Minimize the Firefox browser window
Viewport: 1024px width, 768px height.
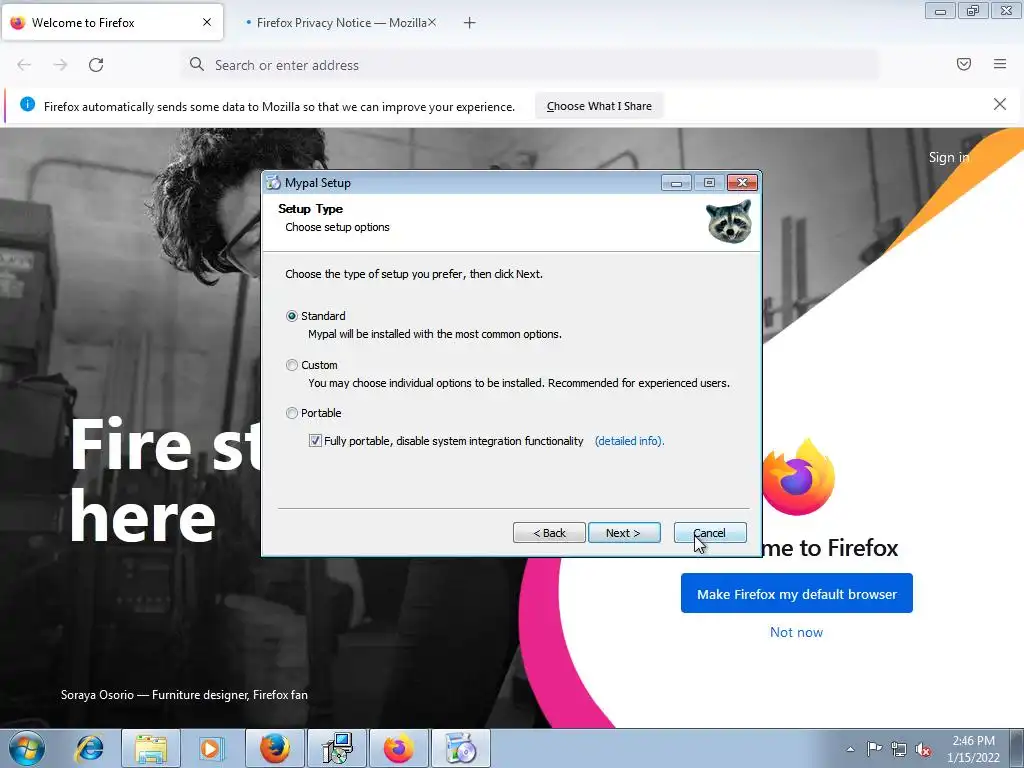tap(940, 10)
